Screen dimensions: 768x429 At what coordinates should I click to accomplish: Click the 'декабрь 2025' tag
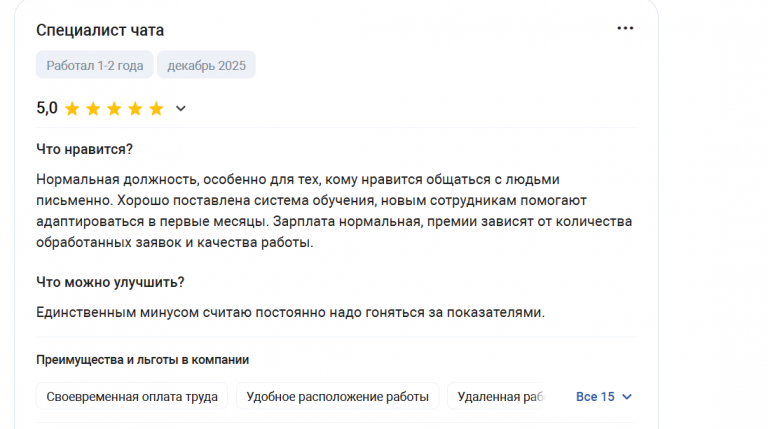[x=208, y=65]
